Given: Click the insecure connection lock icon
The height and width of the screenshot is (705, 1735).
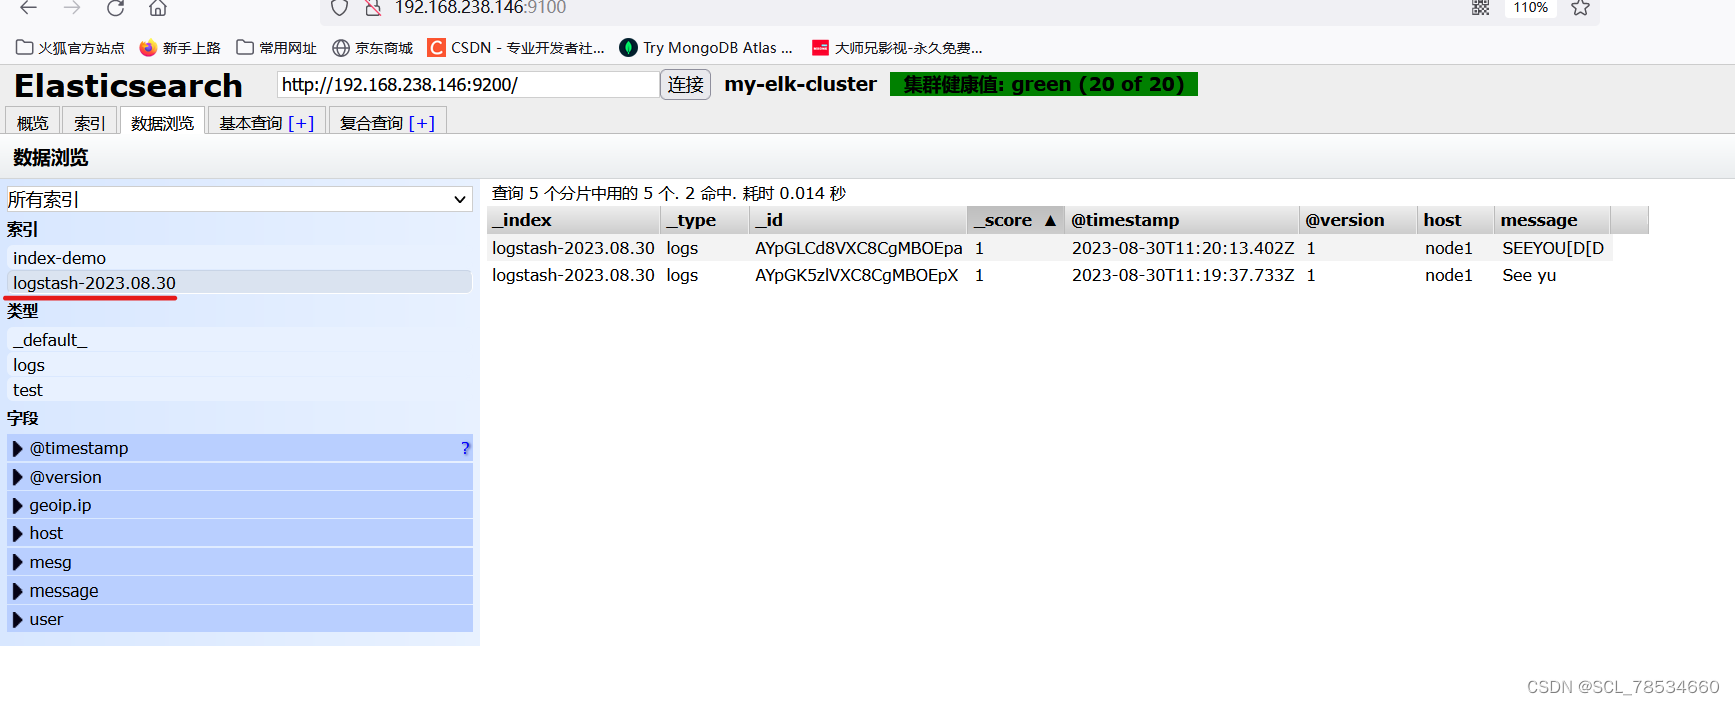Looking at the screenshot, I should [x=373, y=8].
